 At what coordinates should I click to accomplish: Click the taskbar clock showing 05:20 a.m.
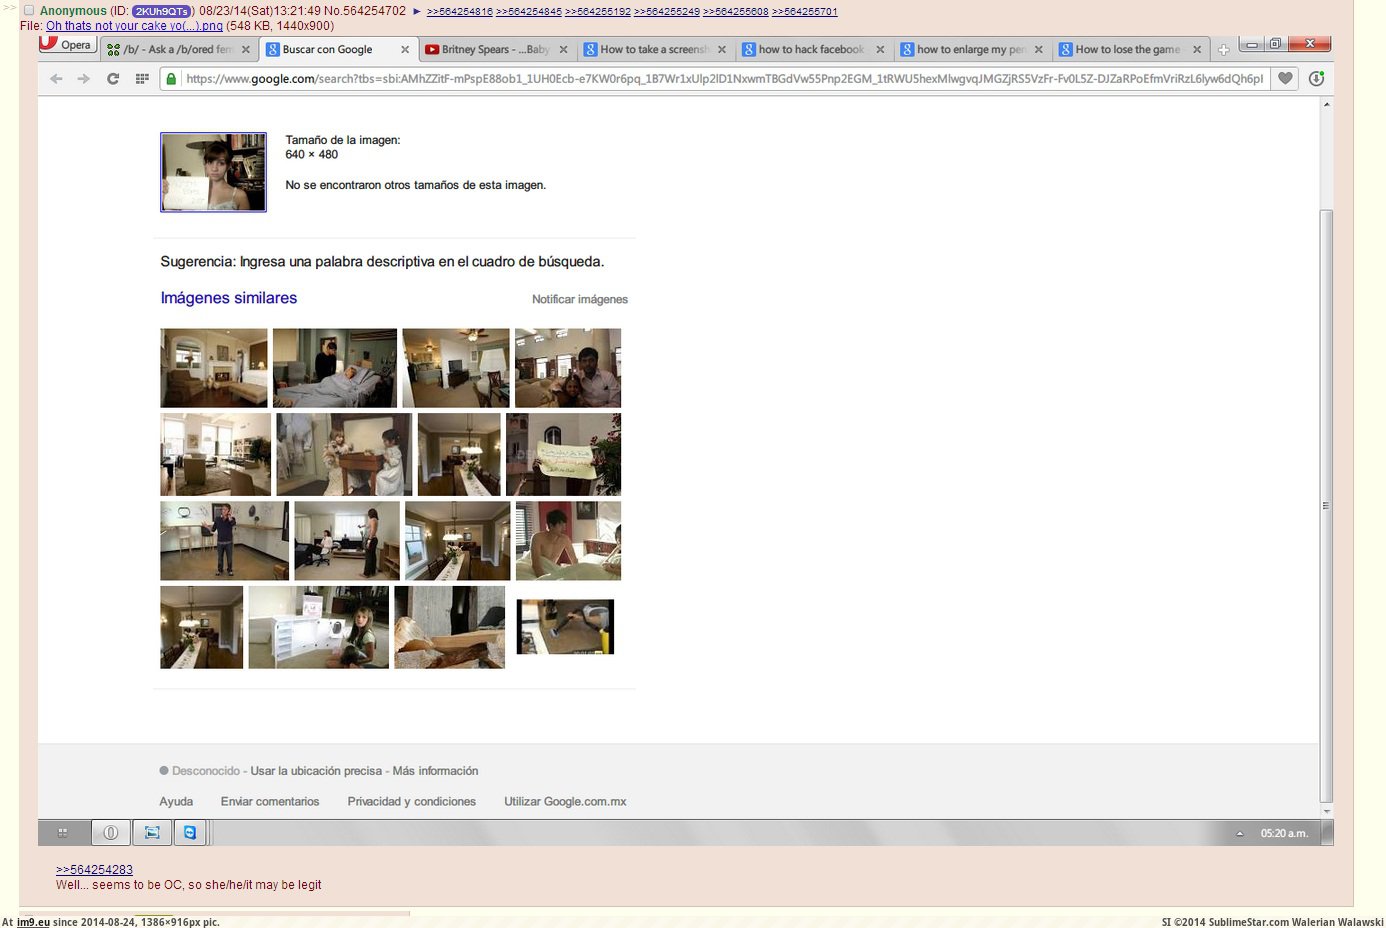[x=1284, y=833]
